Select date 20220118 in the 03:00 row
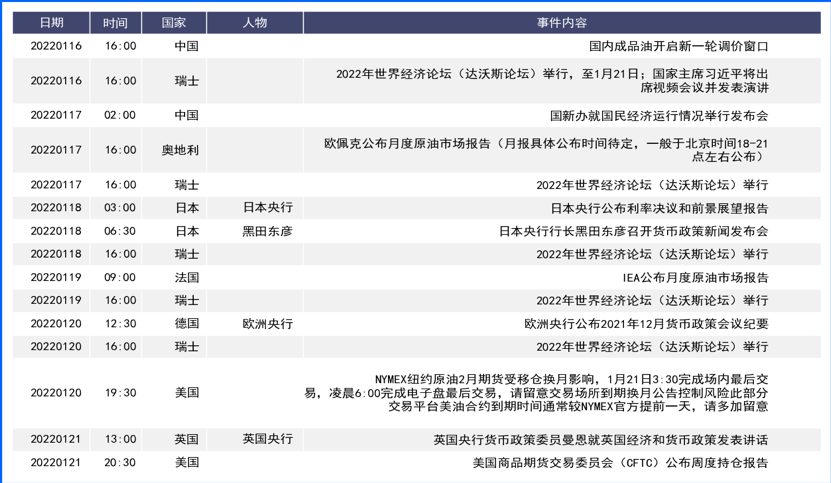831x483 pixels. [x=56, y=207]
